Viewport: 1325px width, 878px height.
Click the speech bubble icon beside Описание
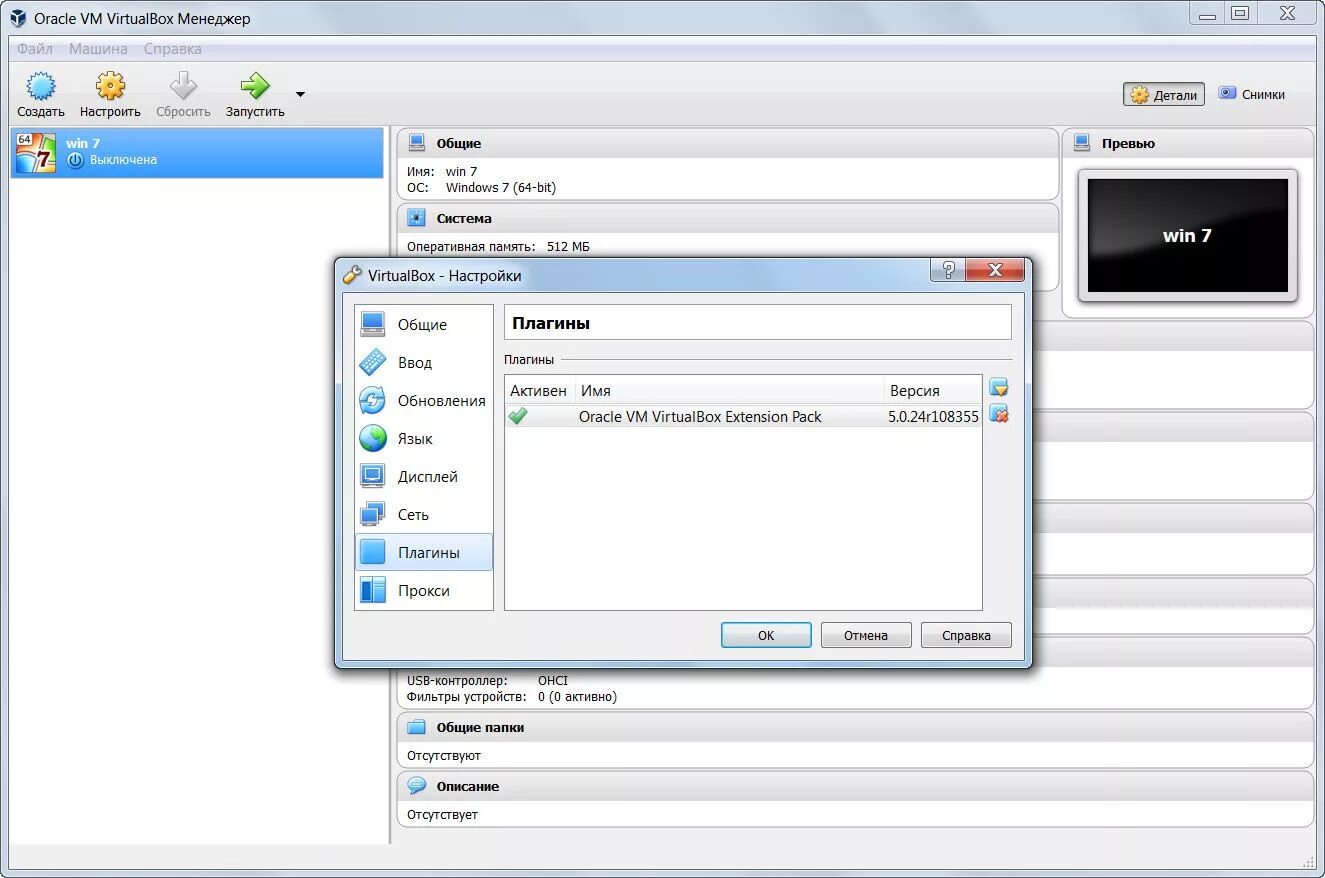pos(417,786)
